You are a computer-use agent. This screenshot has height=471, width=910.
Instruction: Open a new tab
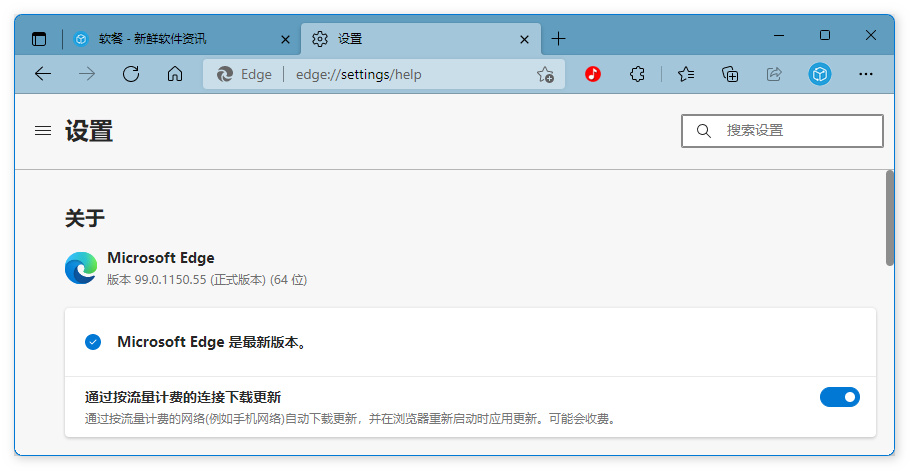pos(558,39)
